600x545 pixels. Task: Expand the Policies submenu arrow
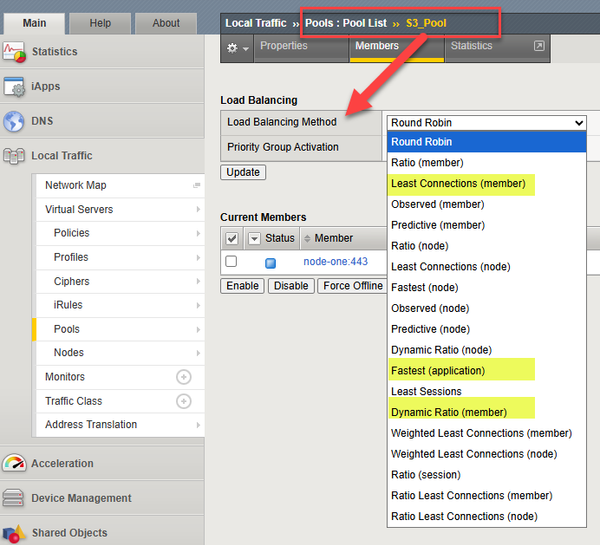point(198,233)
